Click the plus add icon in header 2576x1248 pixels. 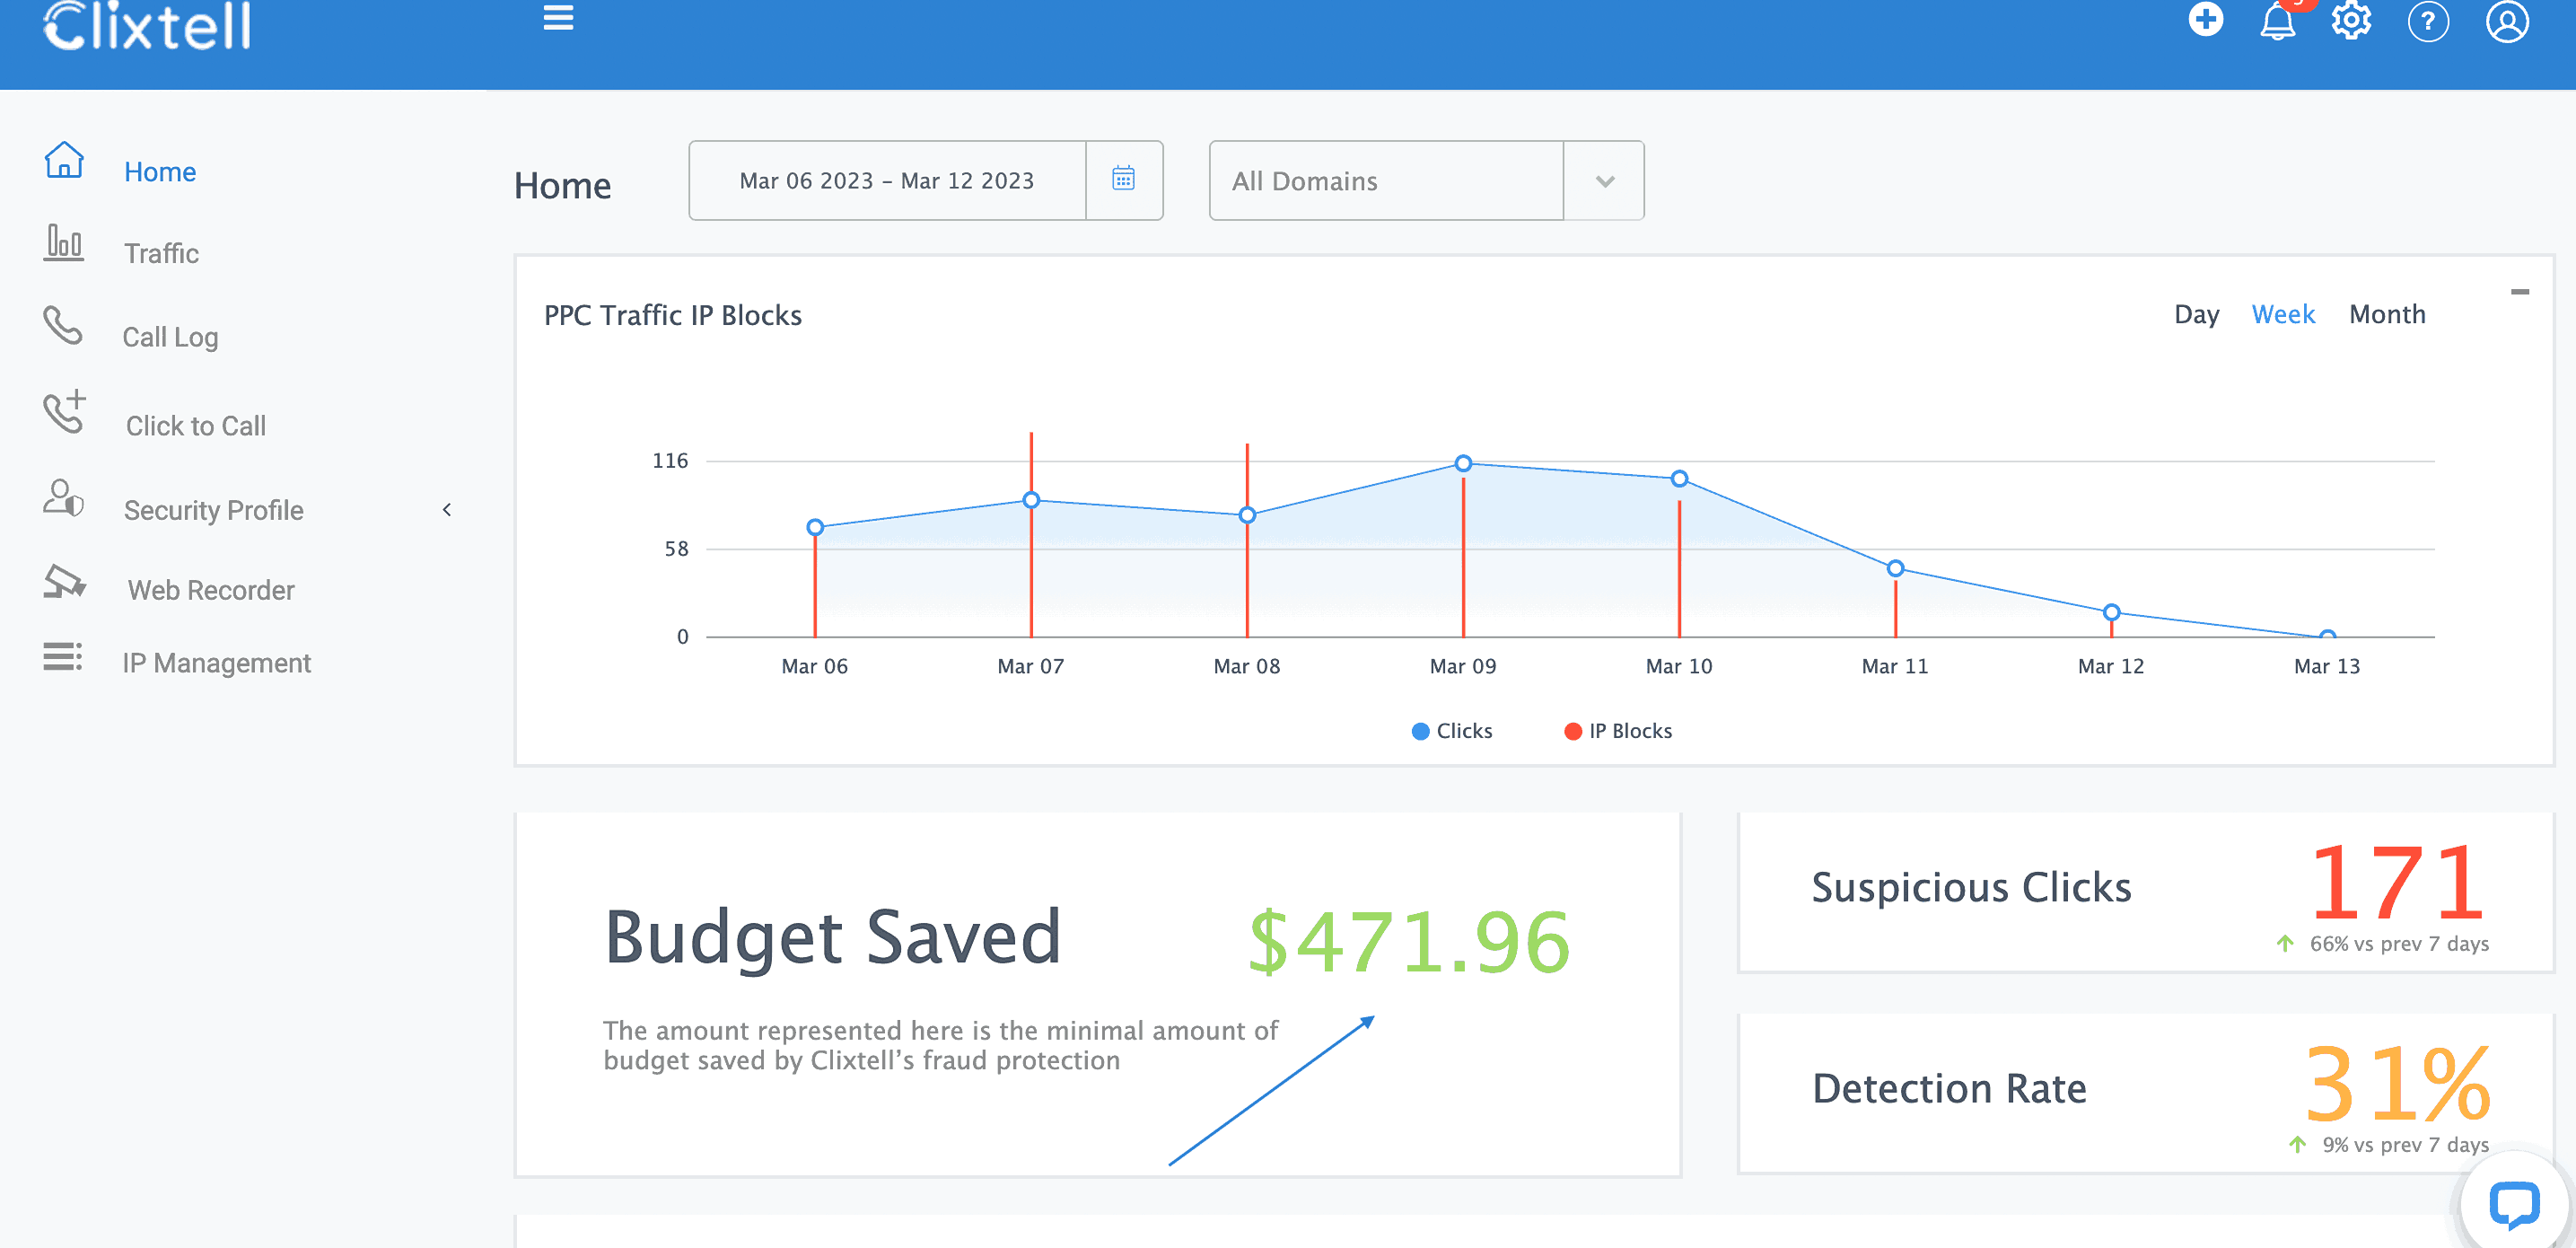coord(2205,19)
